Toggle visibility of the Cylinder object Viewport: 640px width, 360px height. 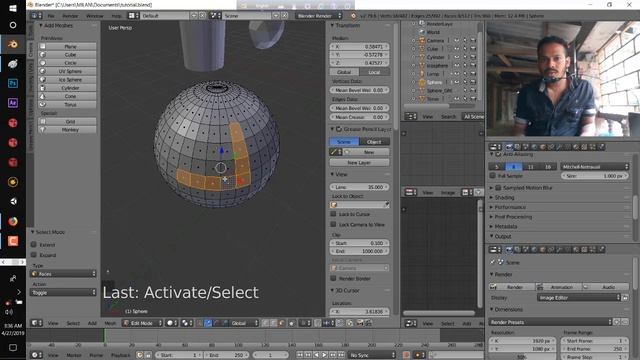coord(456,57)
